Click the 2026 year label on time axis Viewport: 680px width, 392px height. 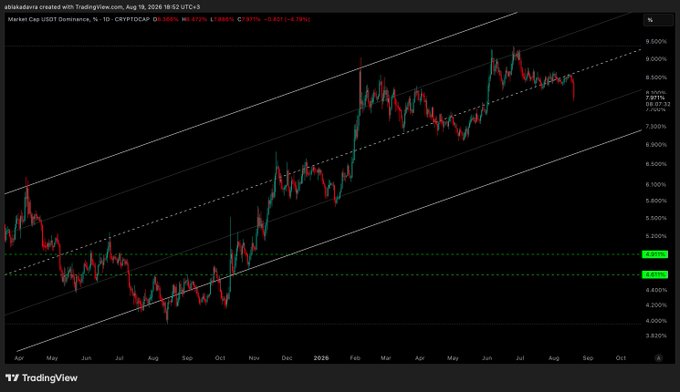321,358
